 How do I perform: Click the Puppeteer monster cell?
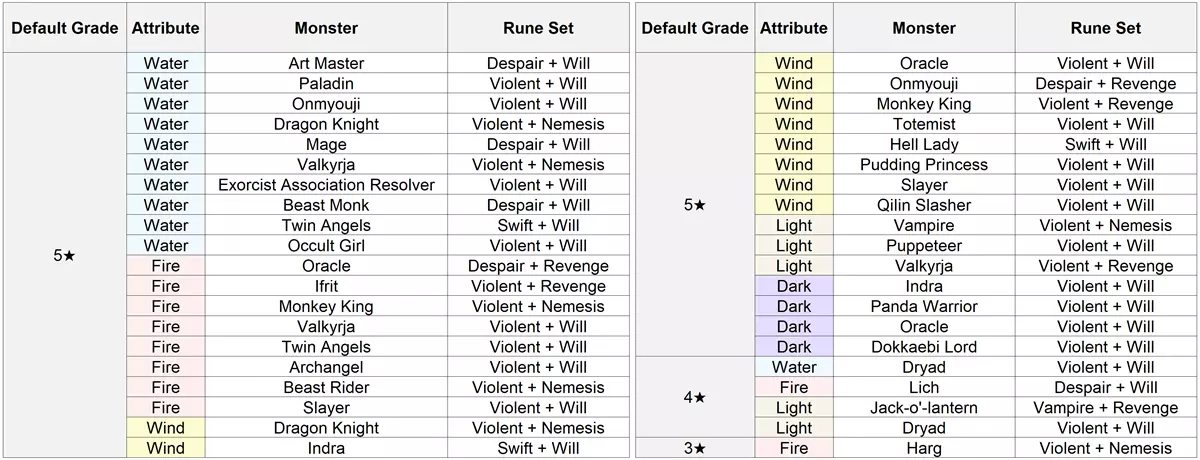(x=924, y=246)
